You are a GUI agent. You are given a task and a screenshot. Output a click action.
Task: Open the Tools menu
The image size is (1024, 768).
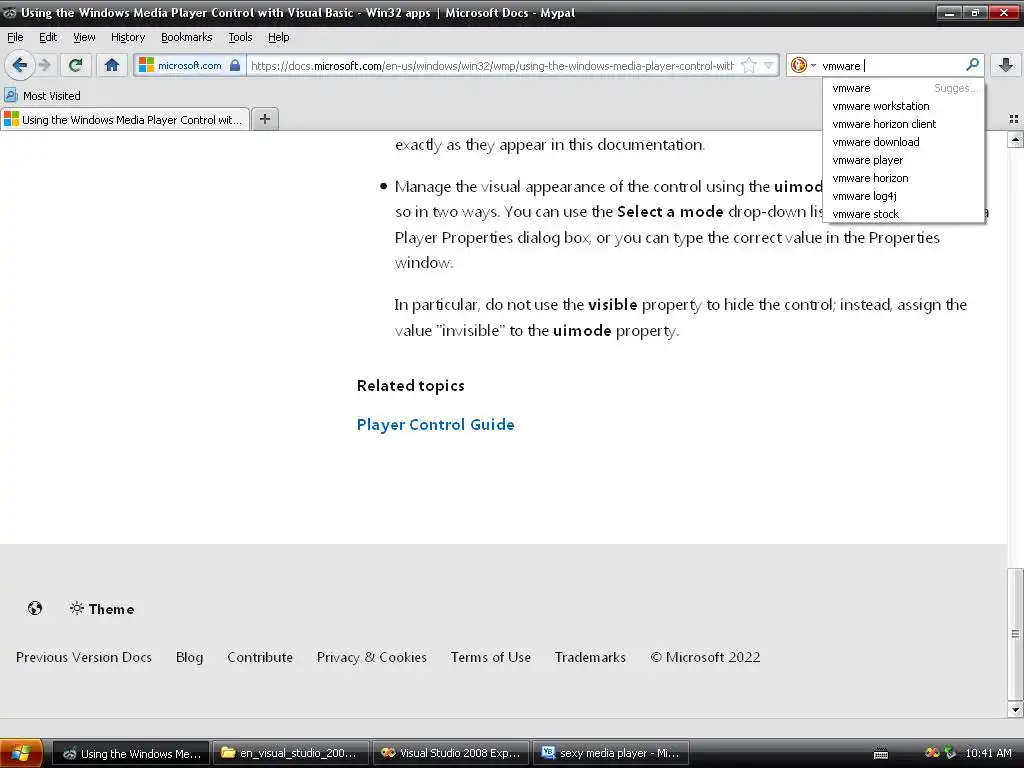click(240, 37)
